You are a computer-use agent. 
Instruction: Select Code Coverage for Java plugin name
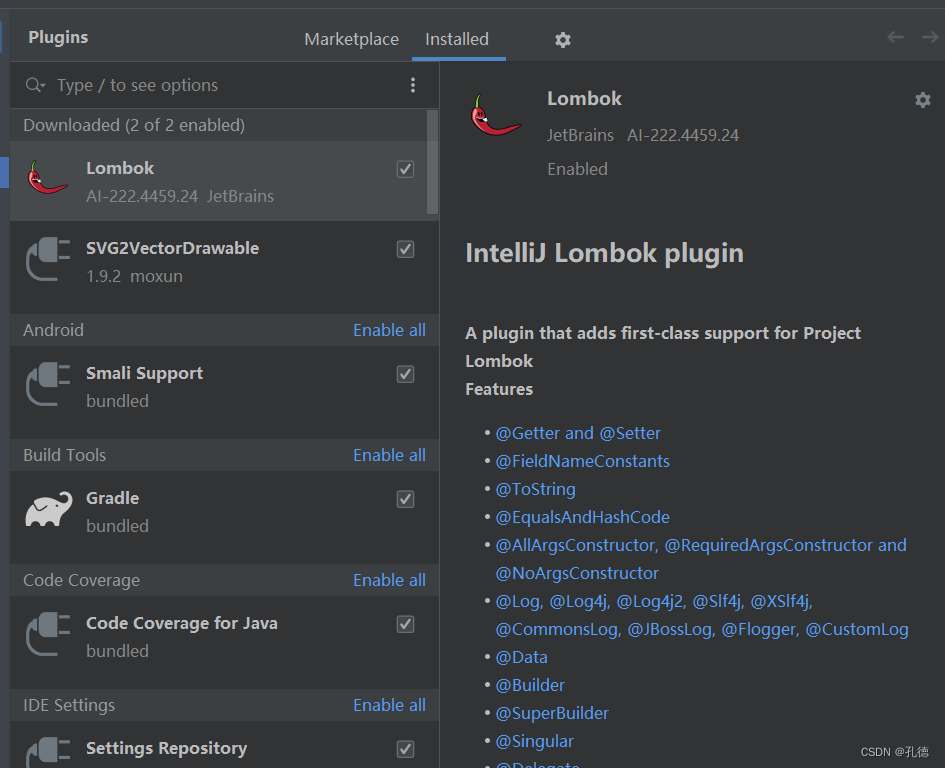point(182,623)
